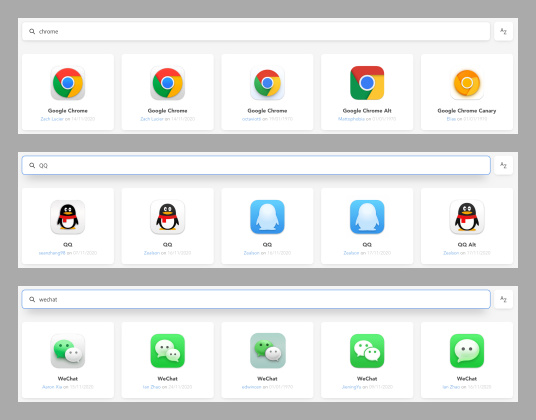Toggle A-Z sorting beside the chrome search

[x=503, y=31]
